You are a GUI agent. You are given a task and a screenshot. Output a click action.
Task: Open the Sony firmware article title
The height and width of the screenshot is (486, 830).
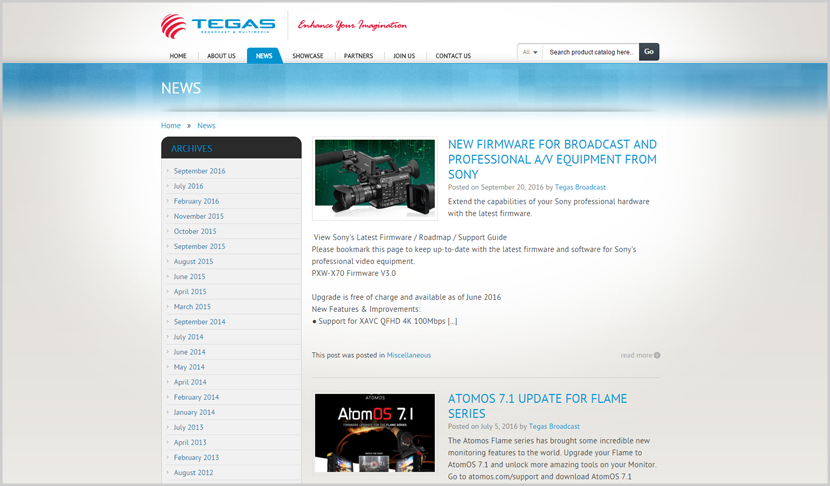(x=552, y=159)
